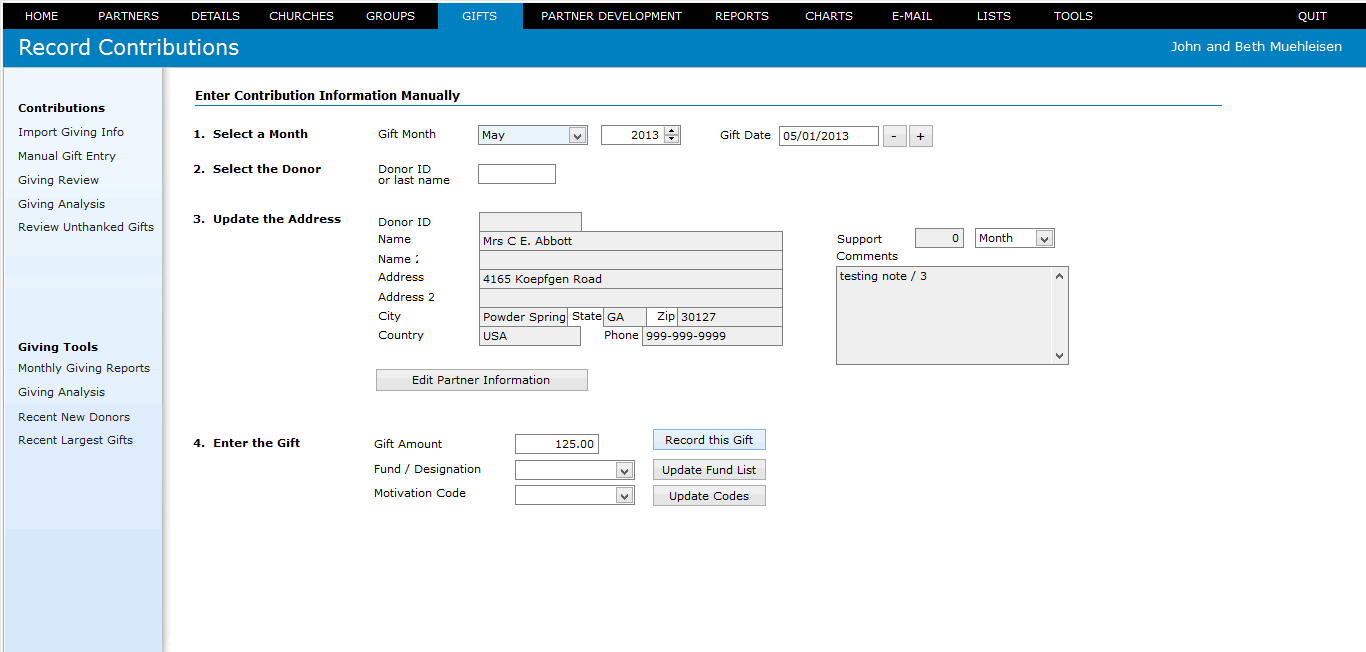
Task: Open the CHARTS menu
Action: point(829,16)
